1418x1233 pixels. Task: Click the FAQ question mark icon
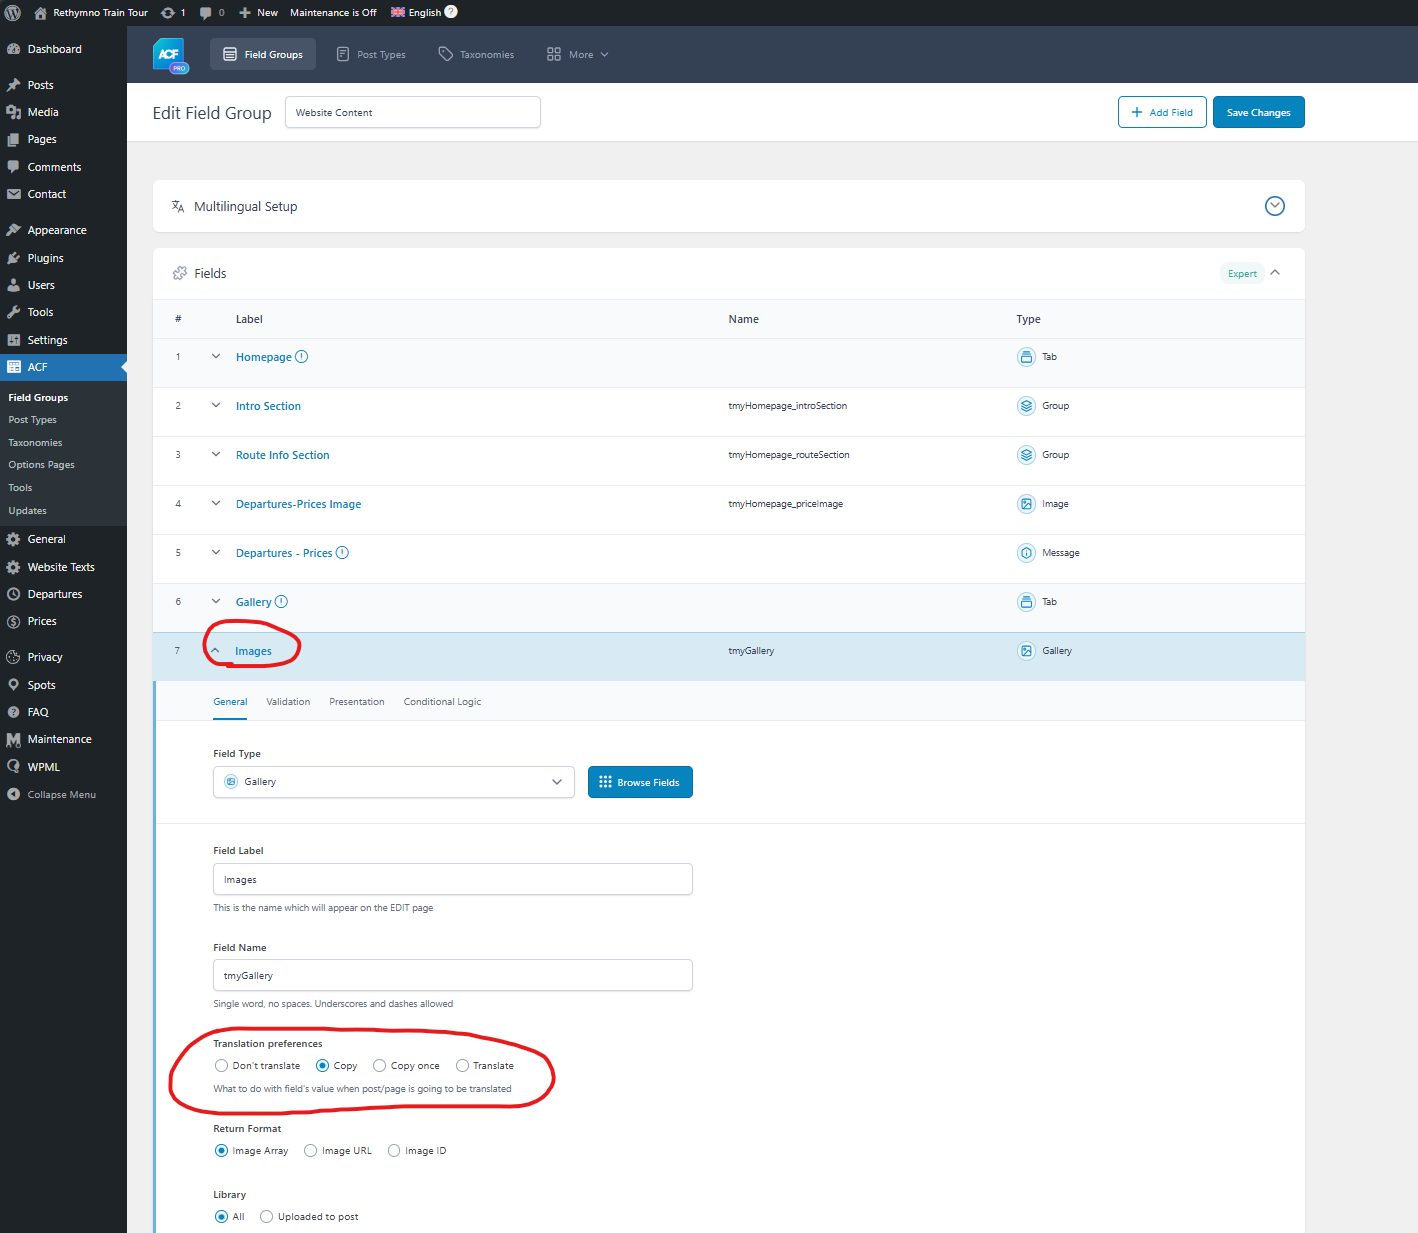tap(14, 712)
